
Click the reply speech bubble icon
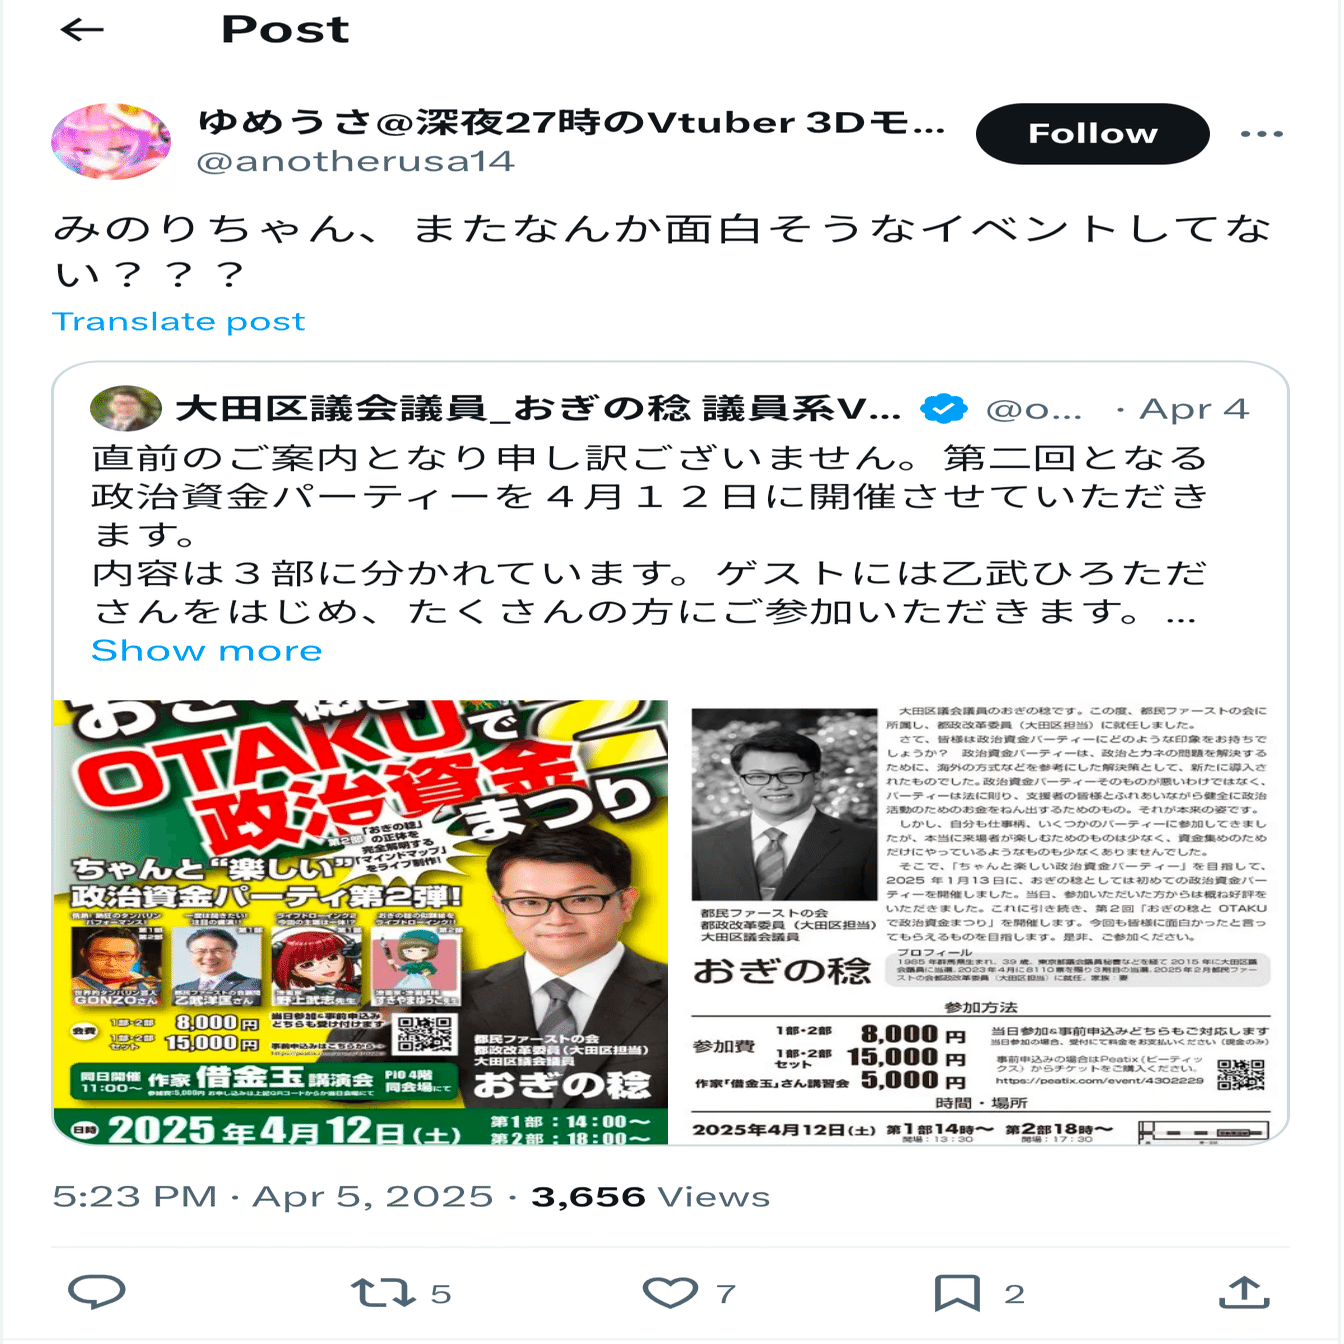pyautogui.click(x=97, y=1292)
